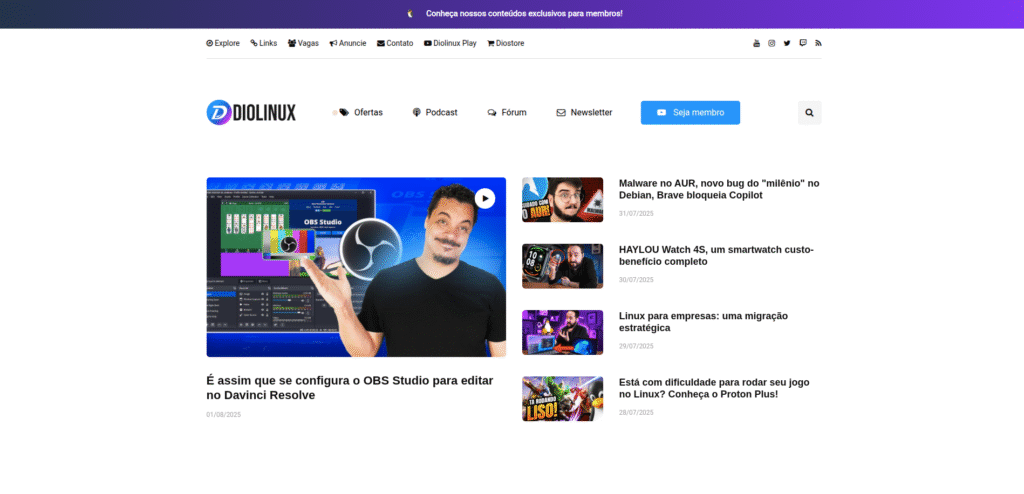Open the Anuncie page
The width and height of the screenshot is (1024, 494).
pyautogui.click(x=347, y=43)
